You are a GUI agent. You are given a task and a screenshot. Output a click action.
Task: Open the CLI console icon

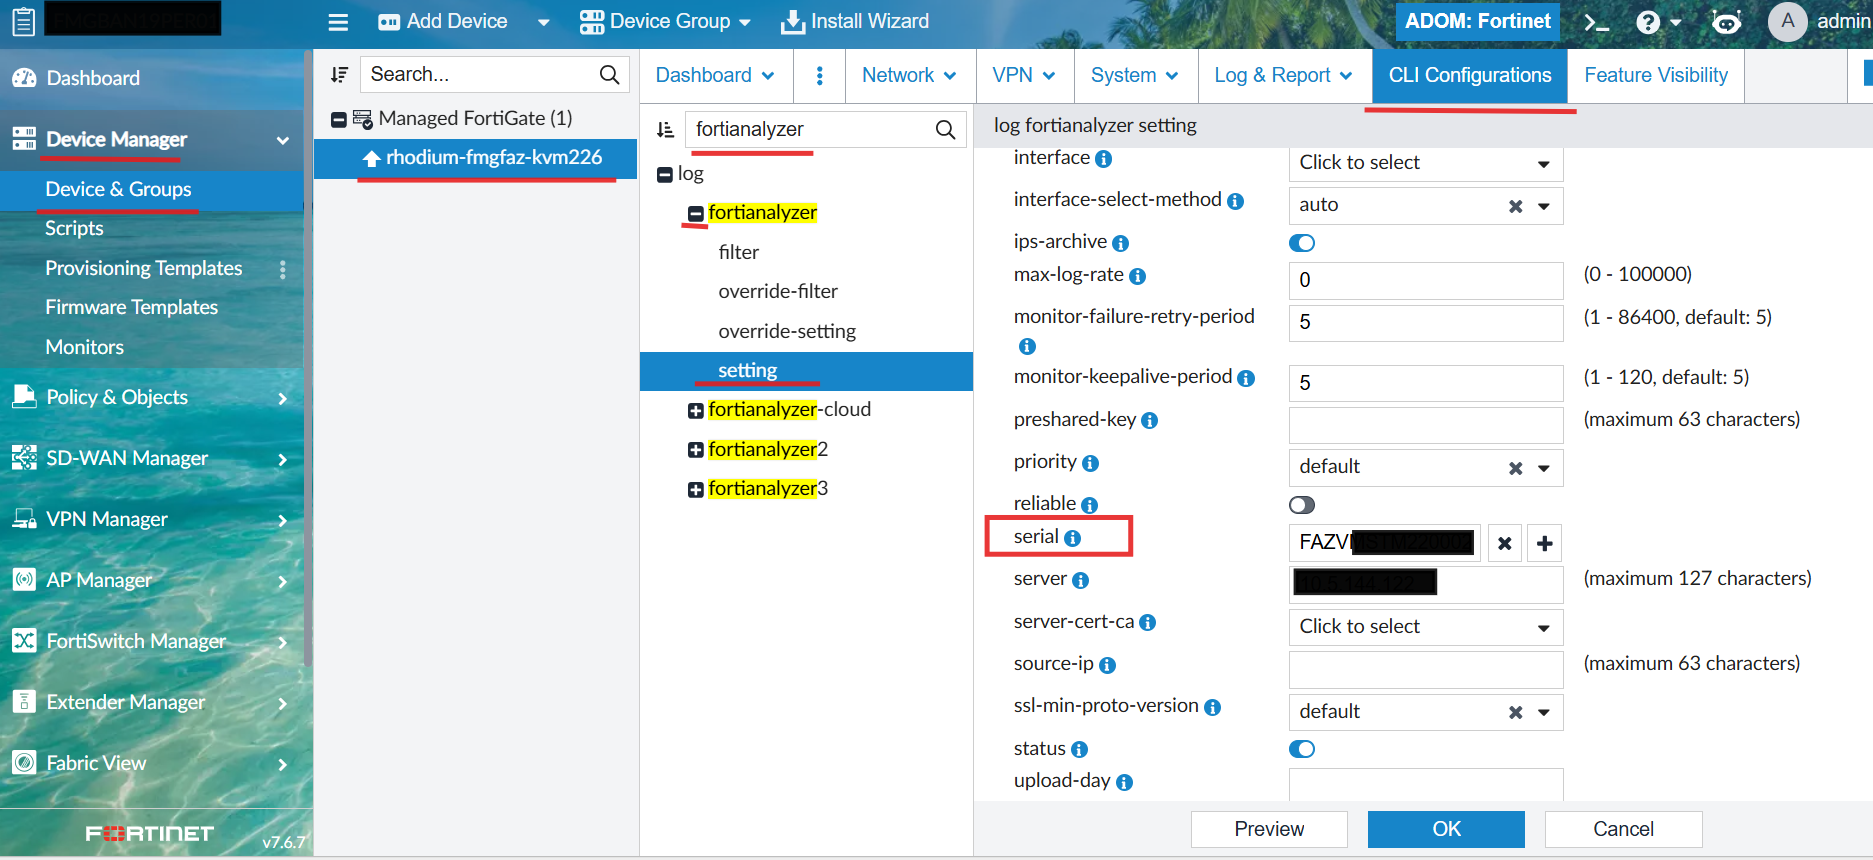click(1596, 22)
